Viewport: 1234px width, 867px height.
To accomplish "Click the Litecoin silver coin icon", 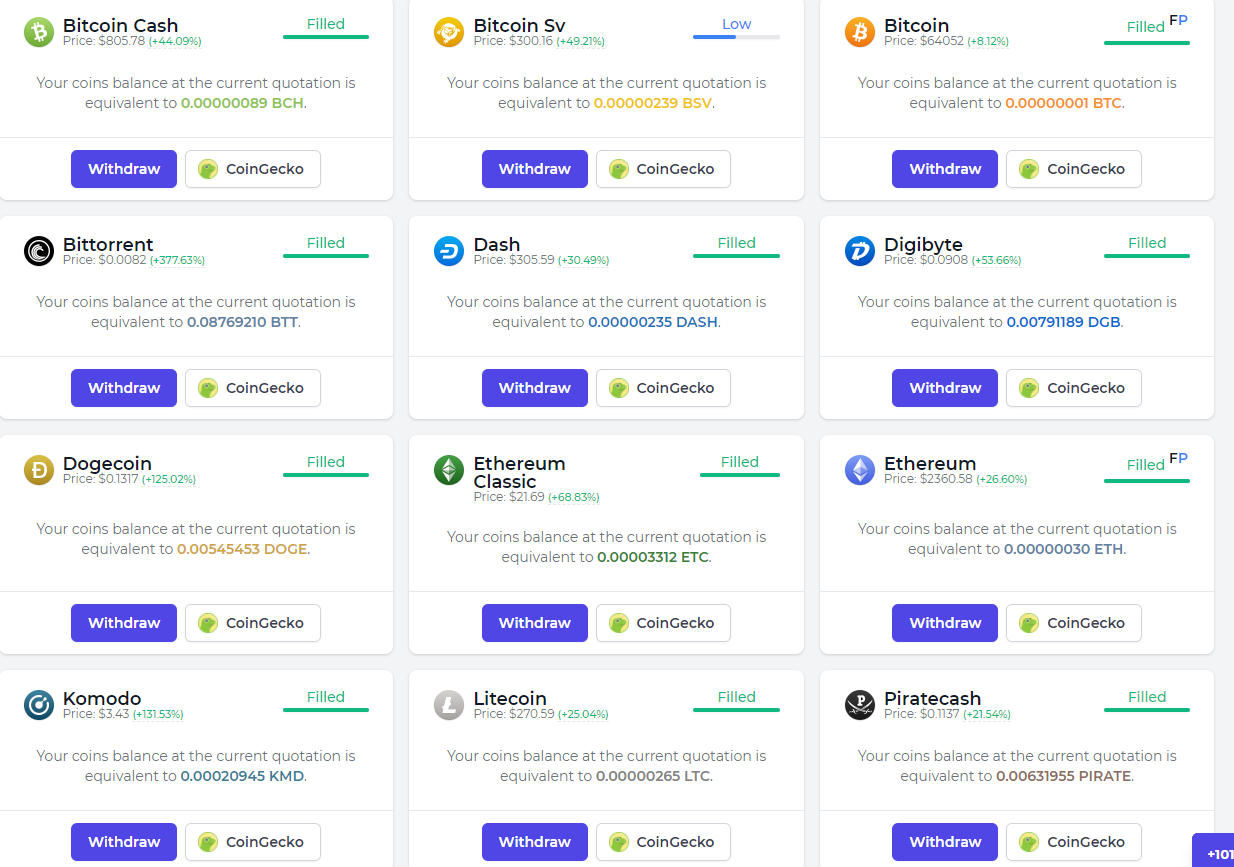I will [x=449, y=705].
